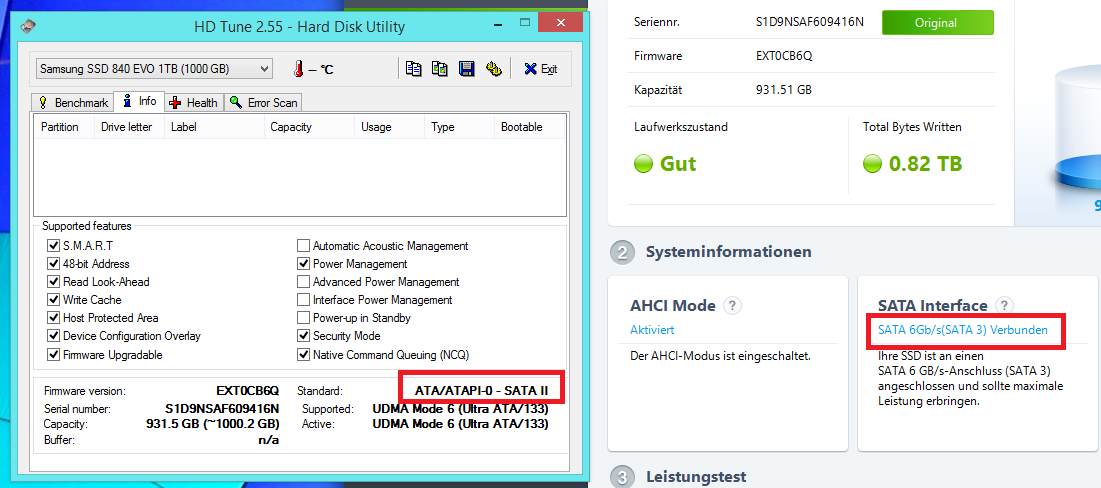This screenshot has width=1101, height=488.
Task: Click the ATA/ATAPI-0 - SATA II standard value
Action: pyautogui.click(x=482, y=391)
